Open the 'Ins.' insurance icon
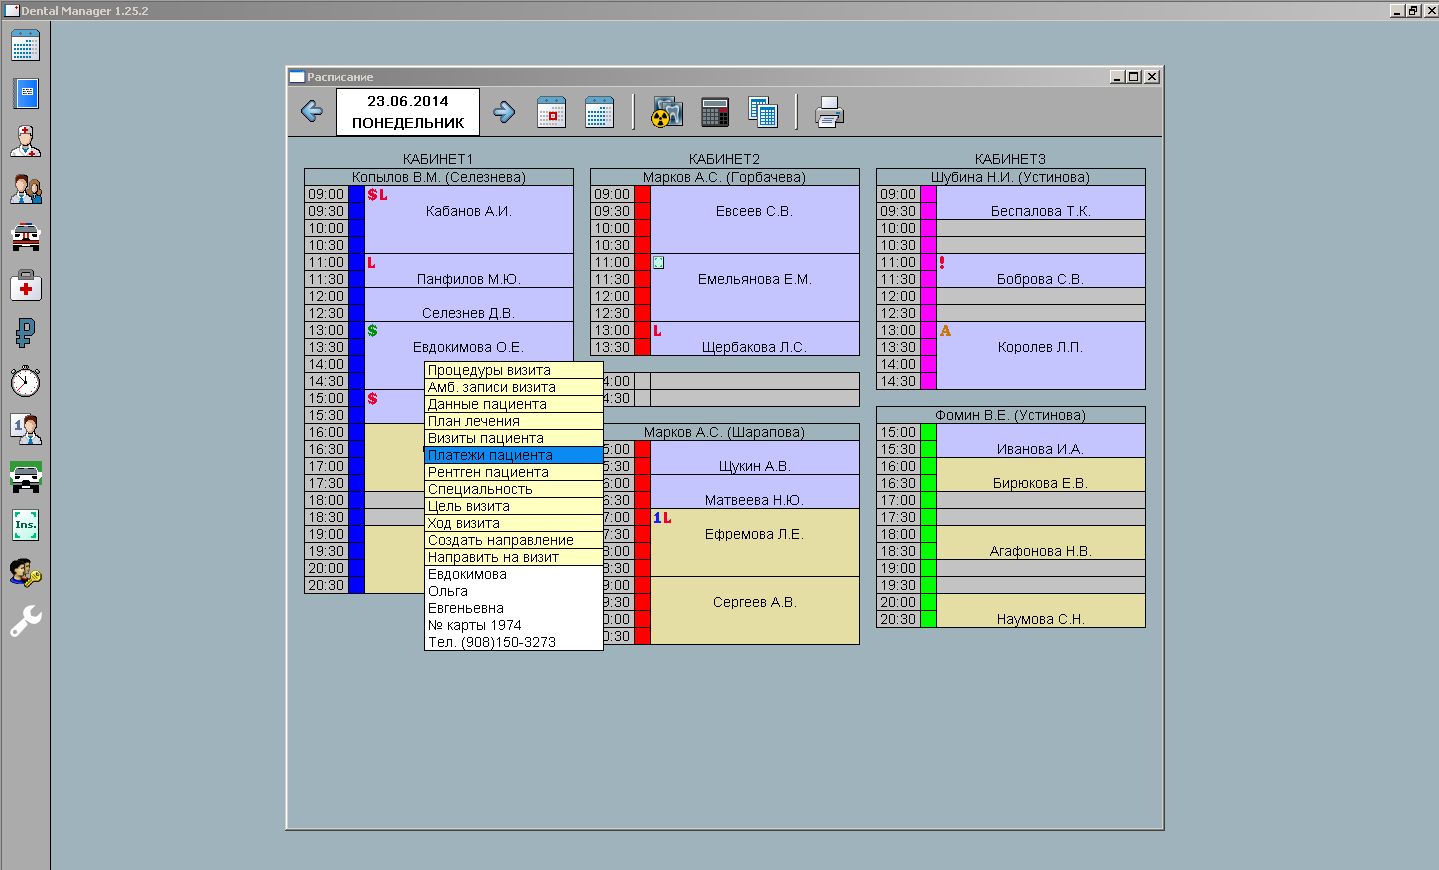1439x870 pixels. pyautogui.click(x=26, y=525)
